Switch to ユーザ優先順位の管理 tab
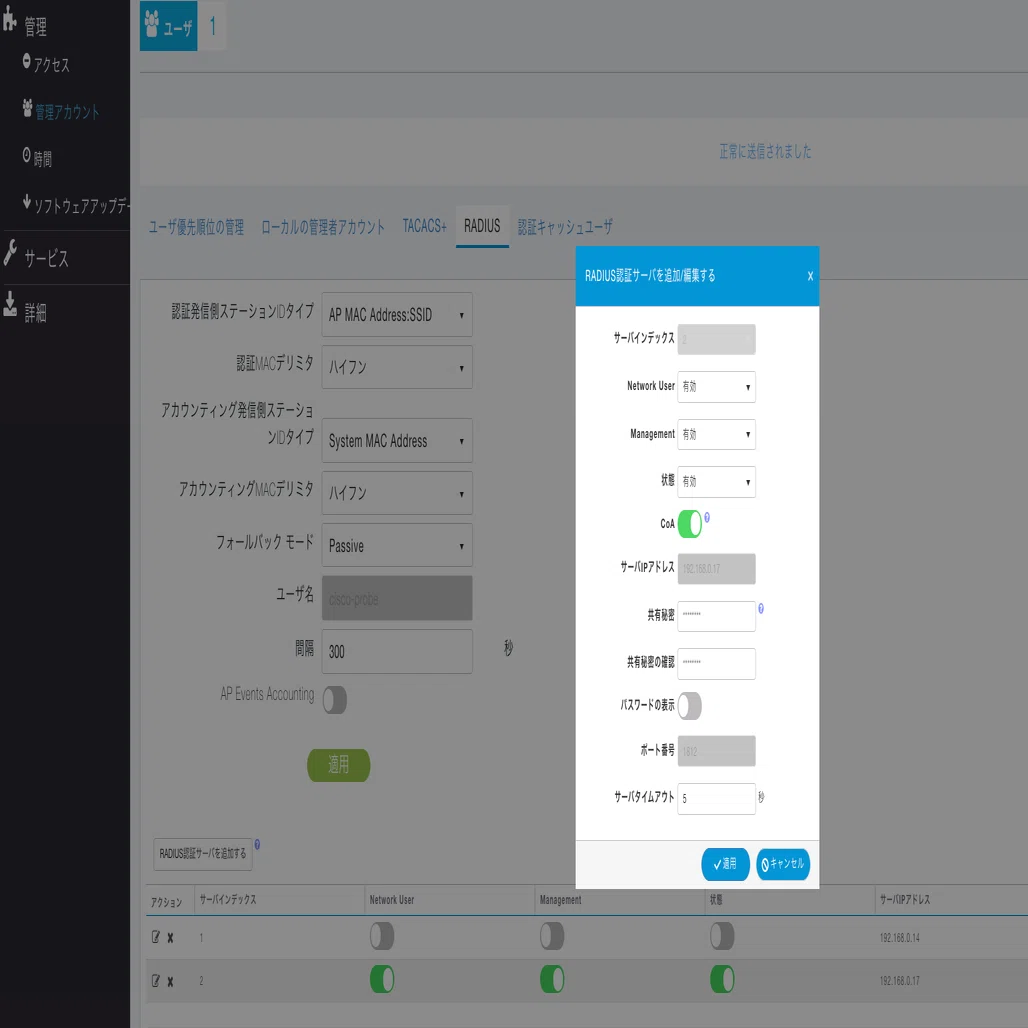 click(196, 227)
